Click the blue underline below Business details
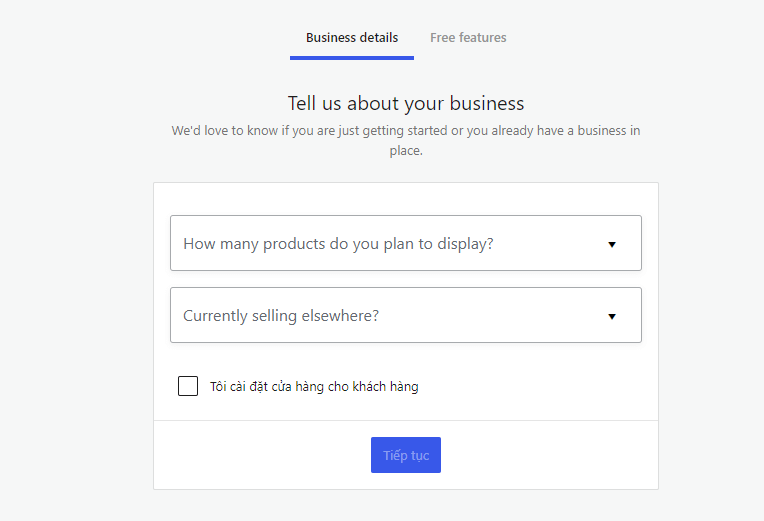The image size is (764, 521). [352, 57]
